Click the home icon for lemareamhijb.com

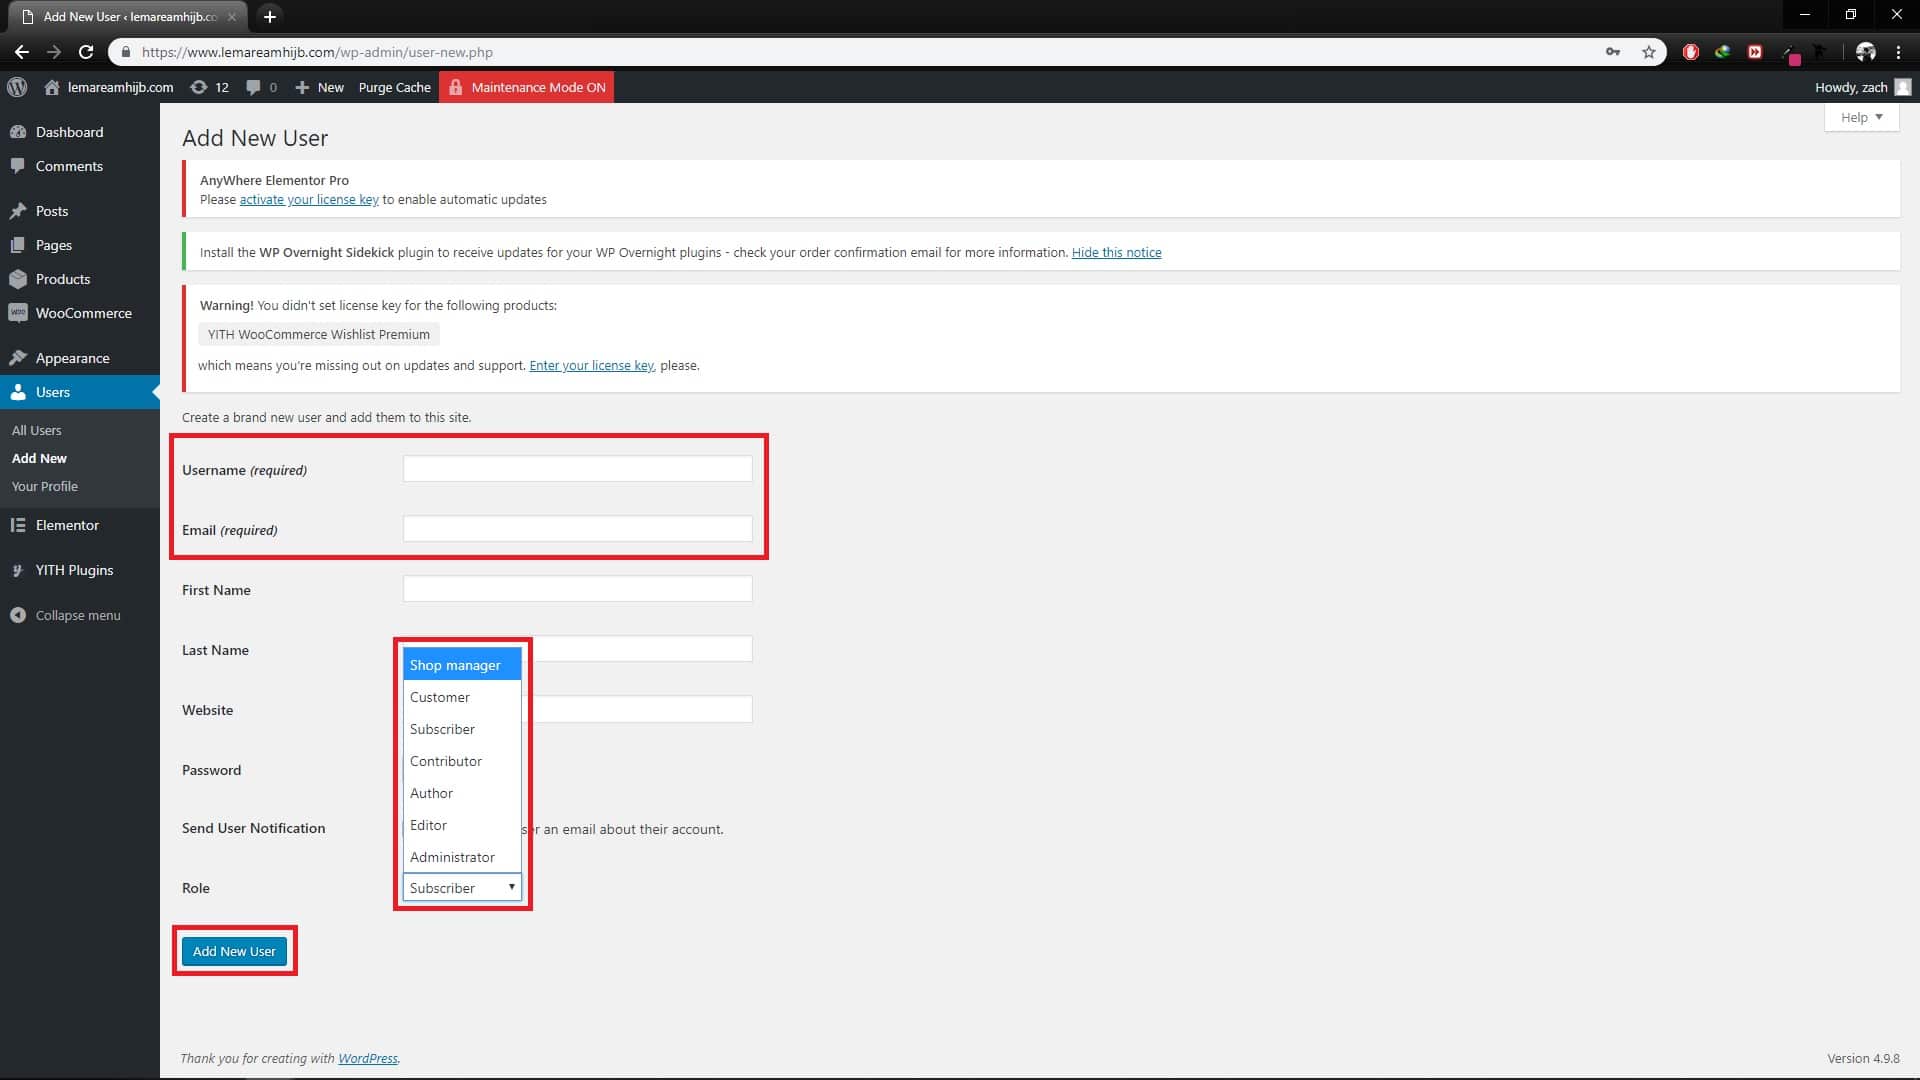point(52,87)
